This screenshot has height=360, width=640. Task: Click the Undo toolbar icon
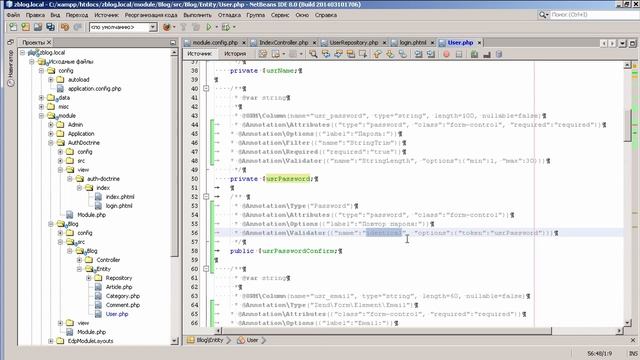pos(64,27)
